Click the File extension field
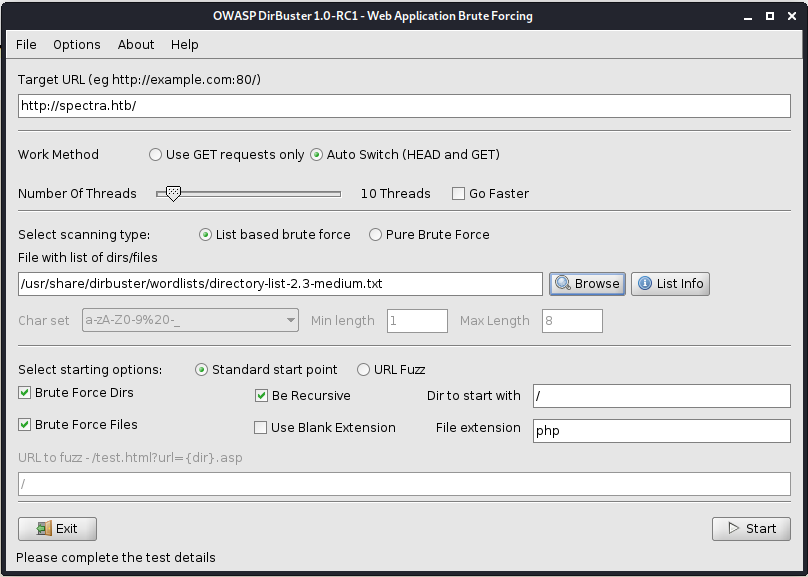 coord(662,431)
